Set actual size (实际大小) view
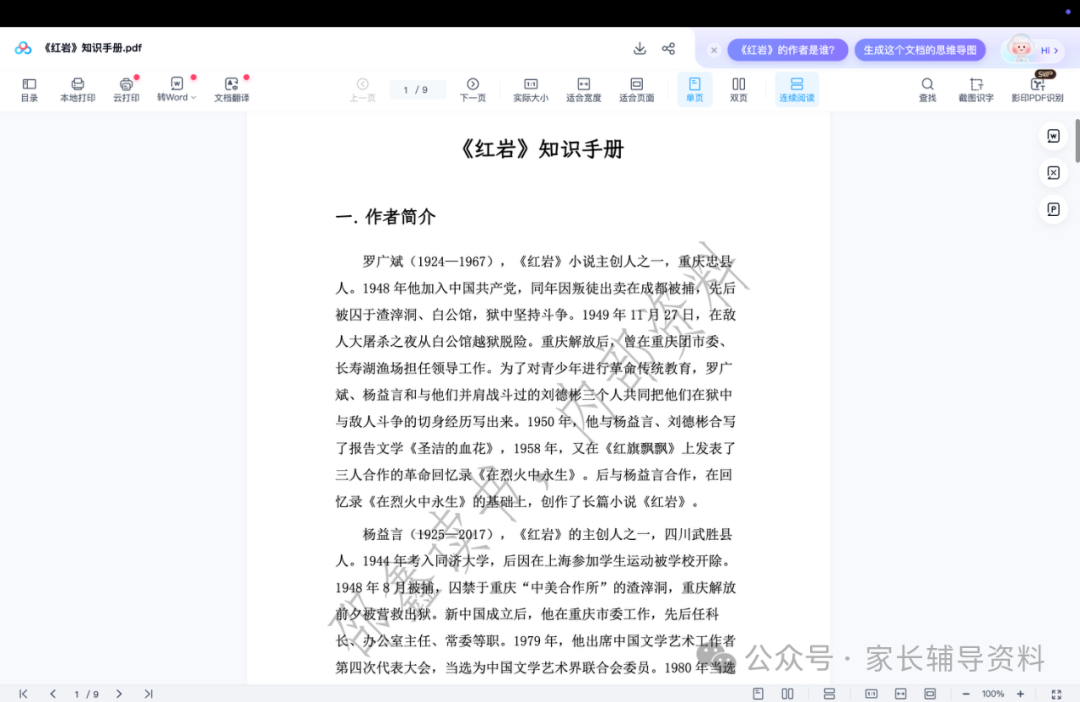Screen dimensions: 1080x702 coord(530,90)
